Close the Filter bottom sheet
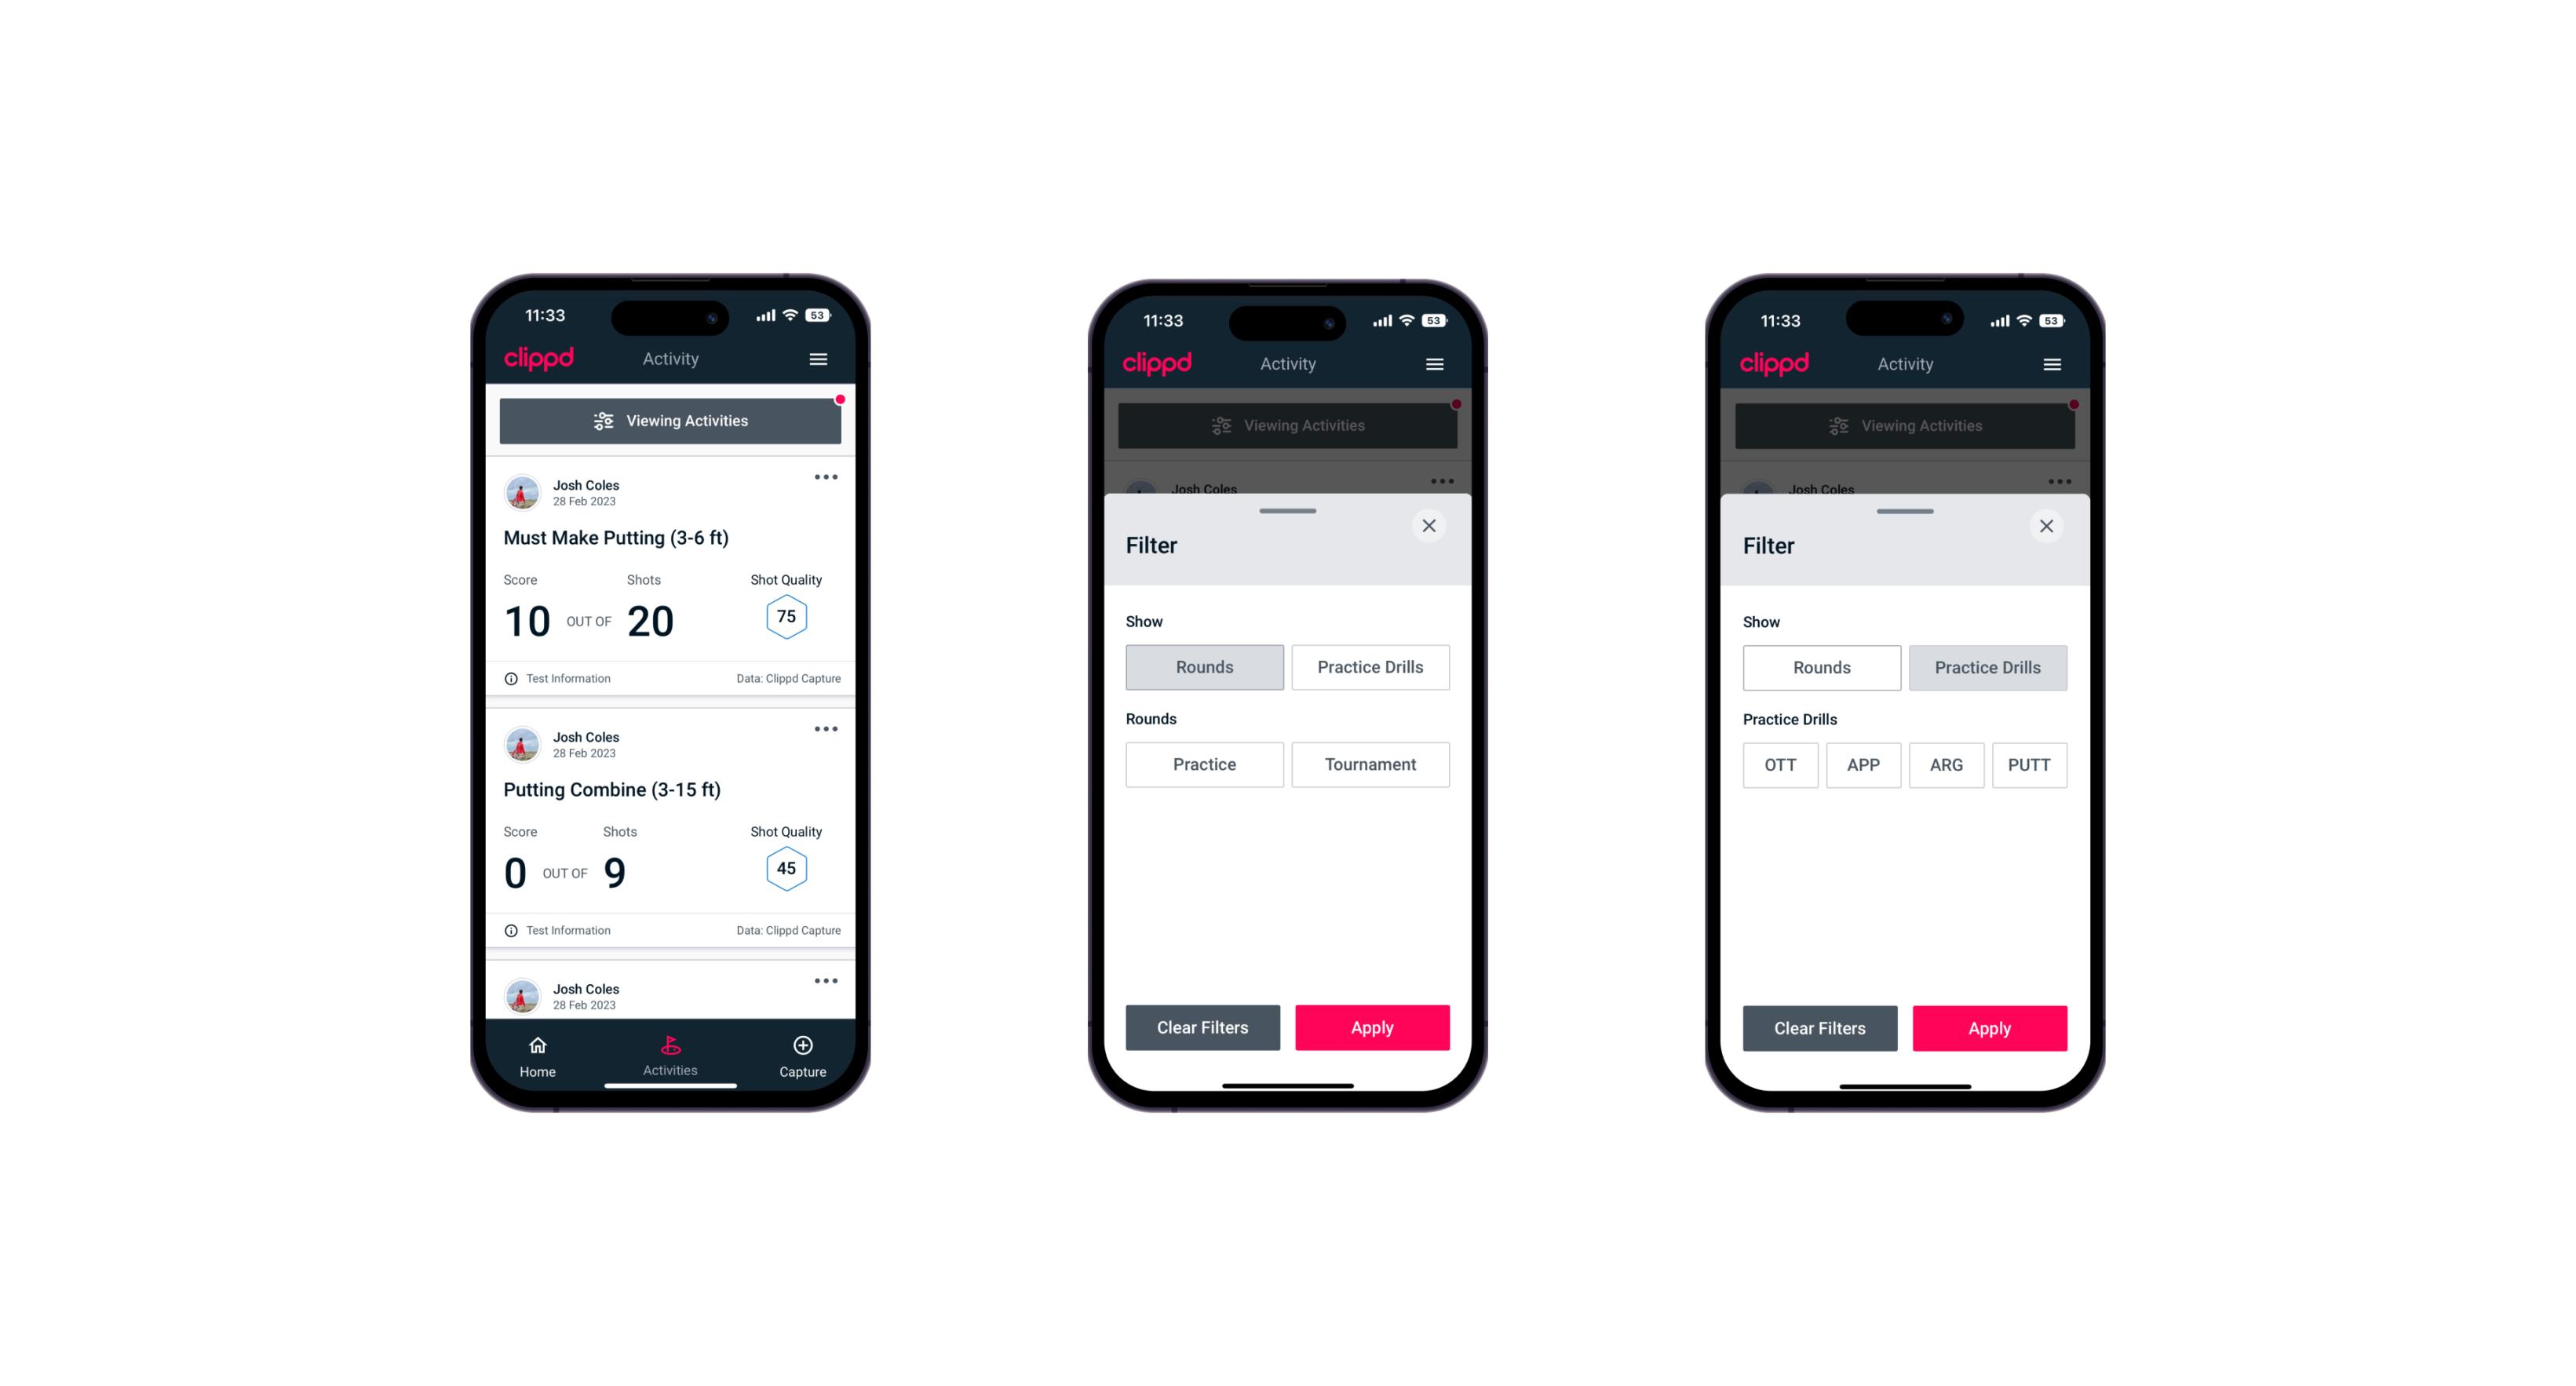2576x1386 pixels. tap(1431, 526)
